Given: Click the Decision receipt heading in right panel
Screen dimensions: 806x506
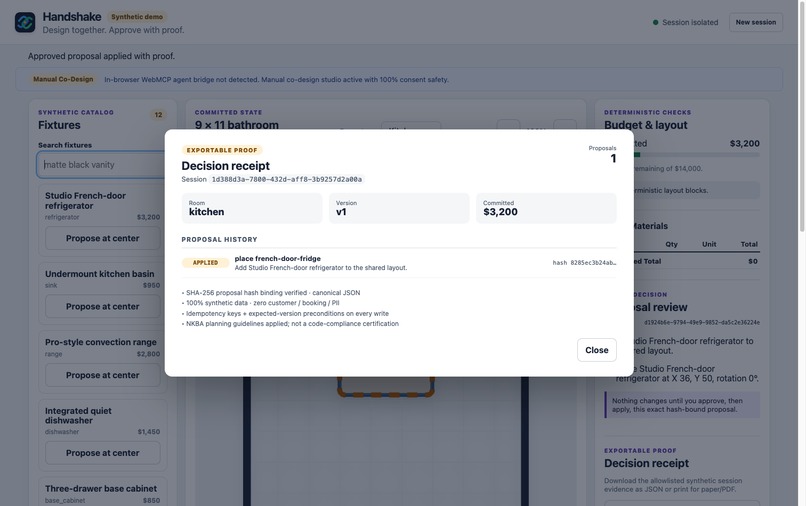Looking at the screenshot, I should pos(646,463).
